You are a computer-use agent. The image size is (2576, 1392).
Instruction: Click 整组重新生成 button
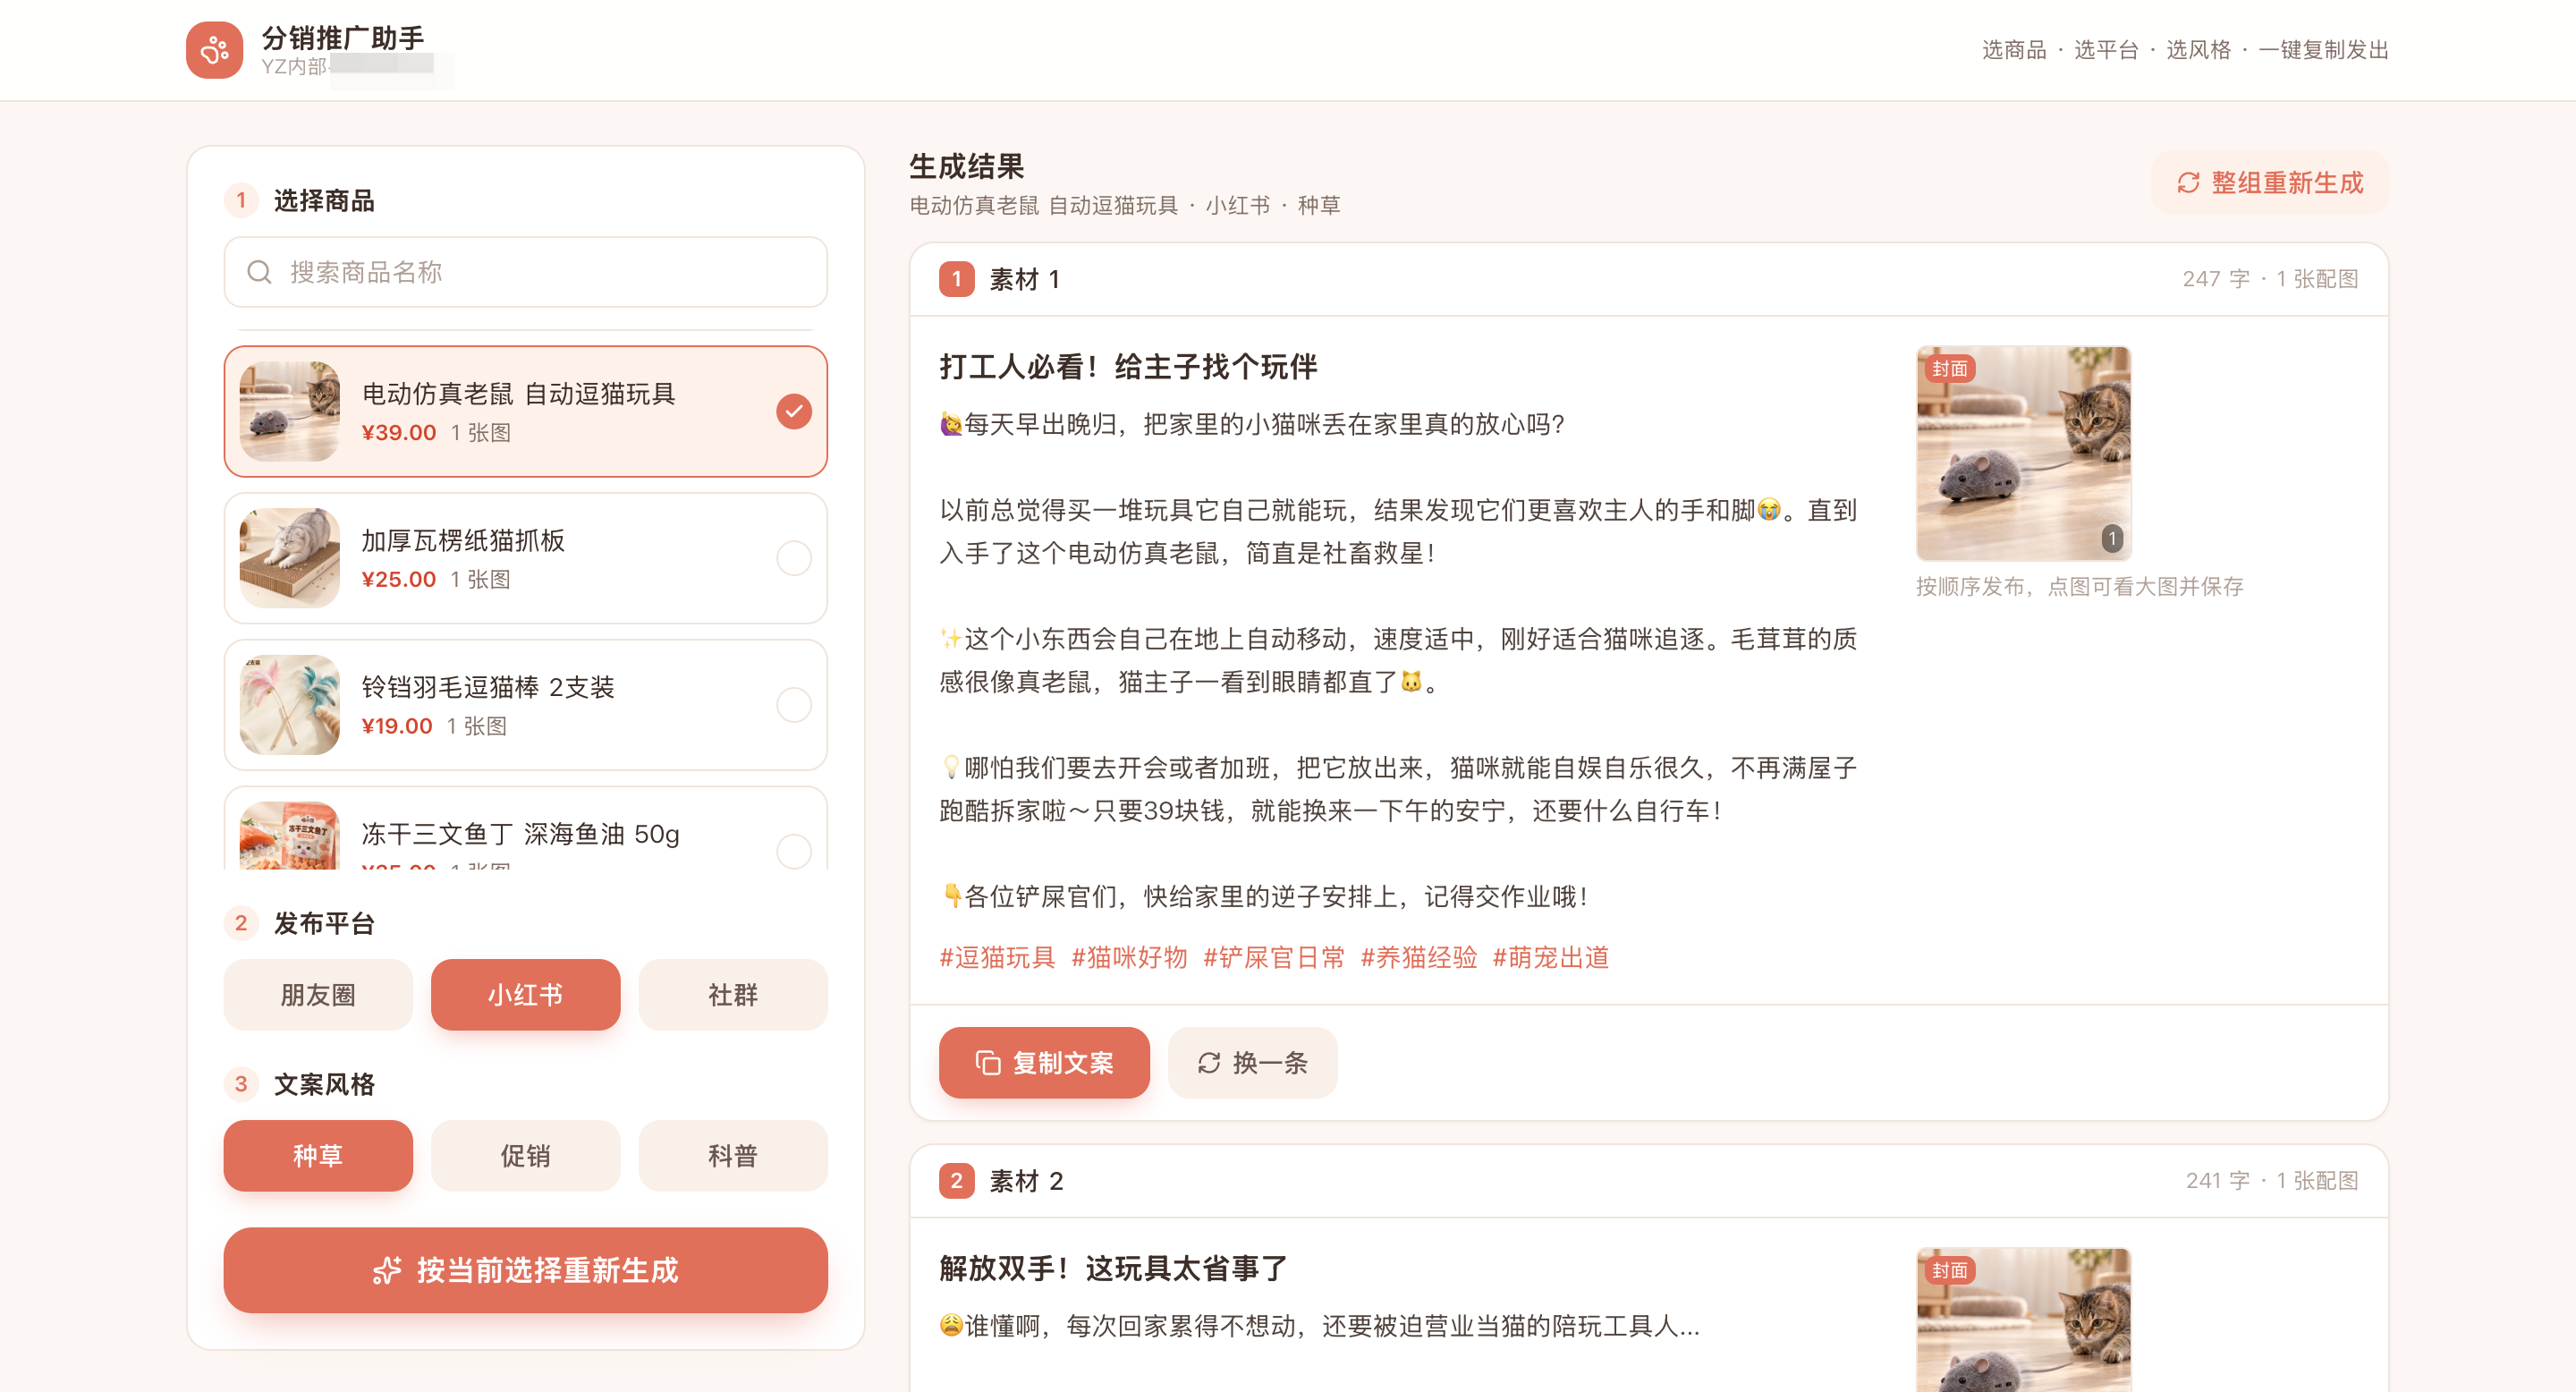2270,183
